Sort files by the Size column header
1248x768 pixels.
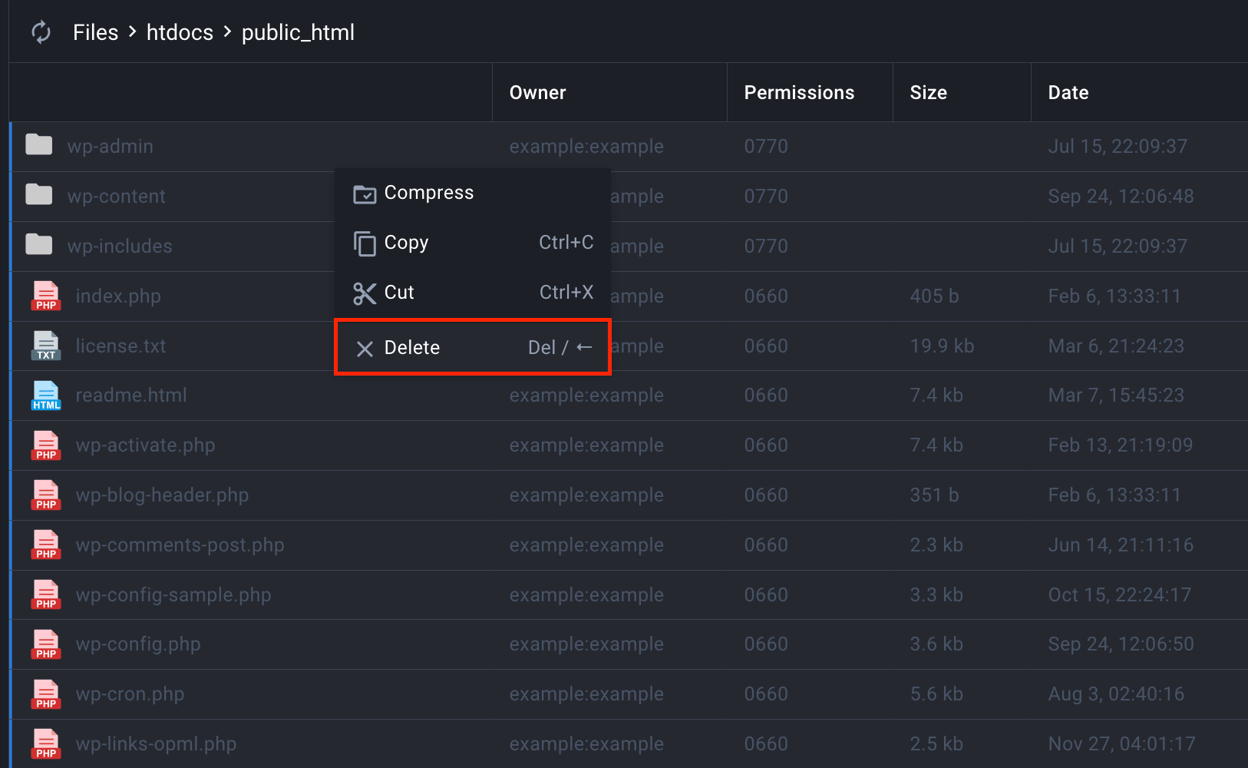coord(928,92)
